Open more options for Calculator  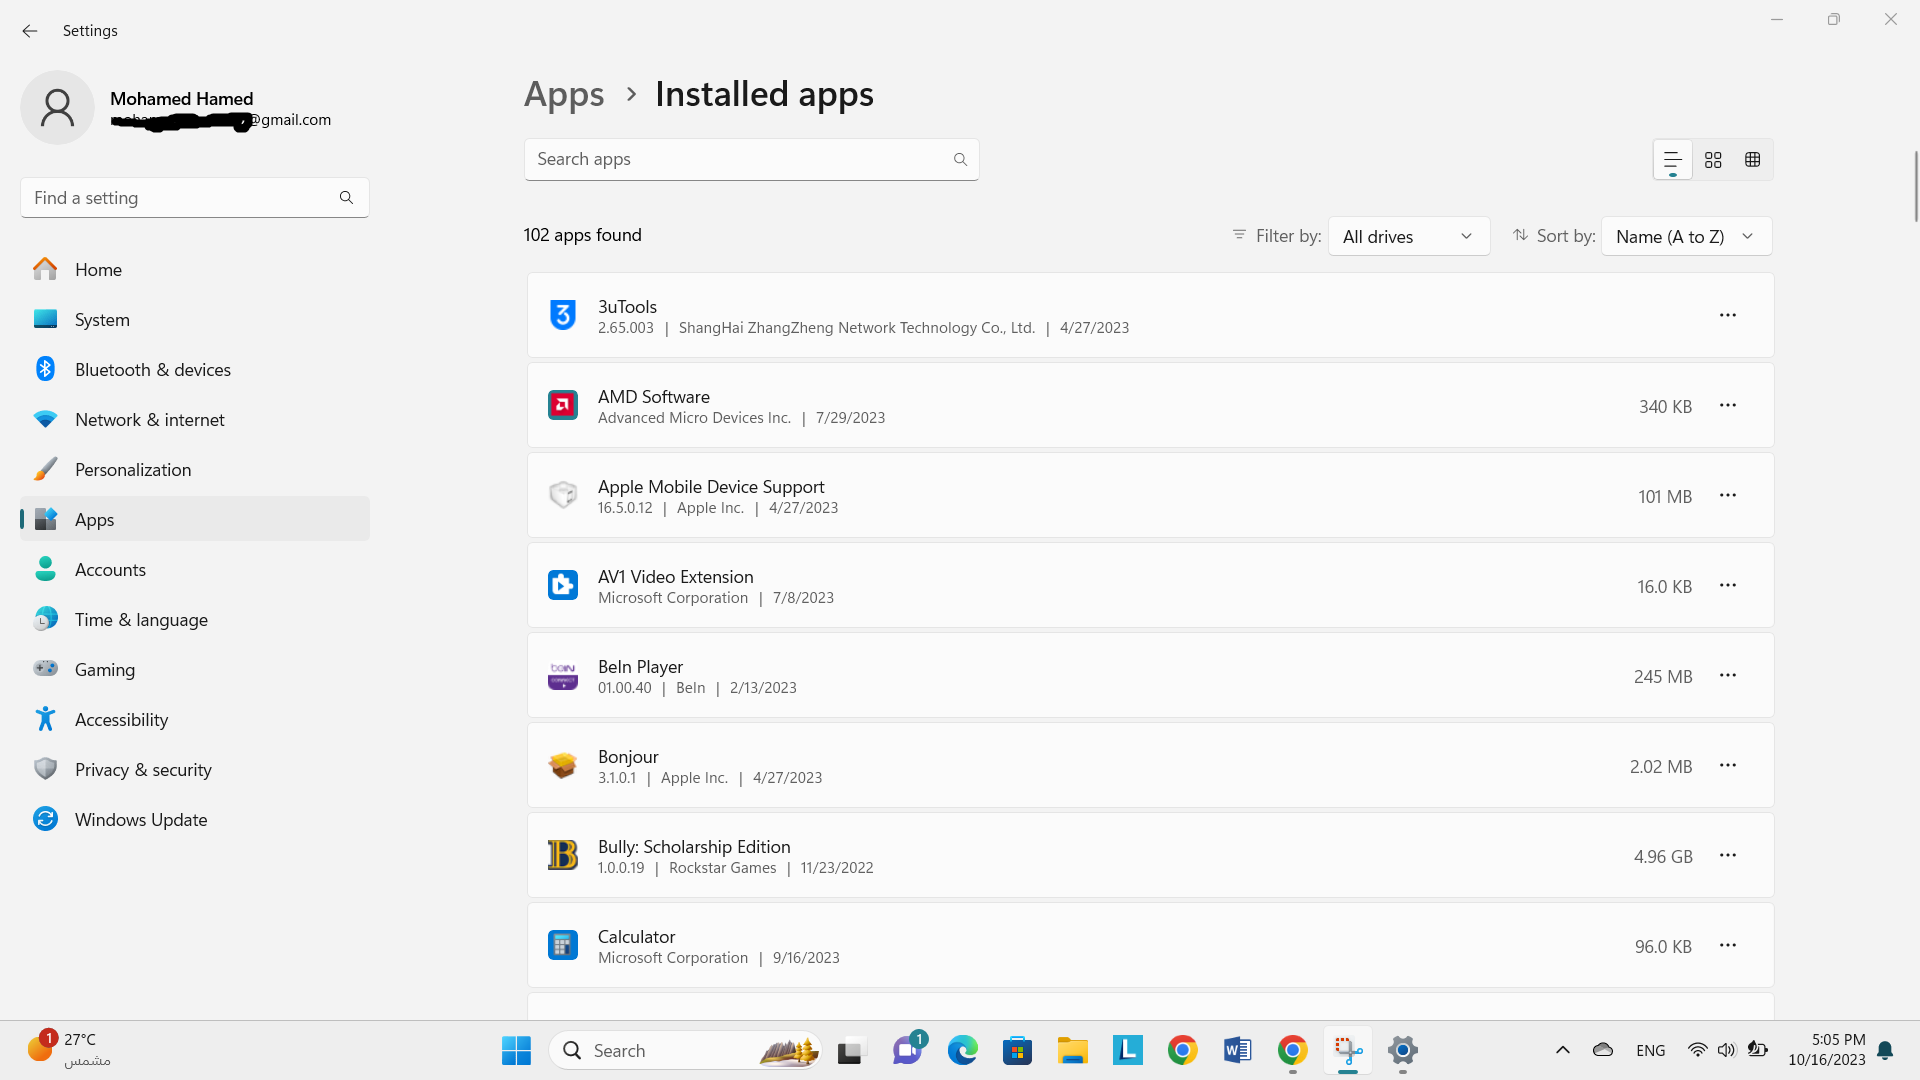1727,945
